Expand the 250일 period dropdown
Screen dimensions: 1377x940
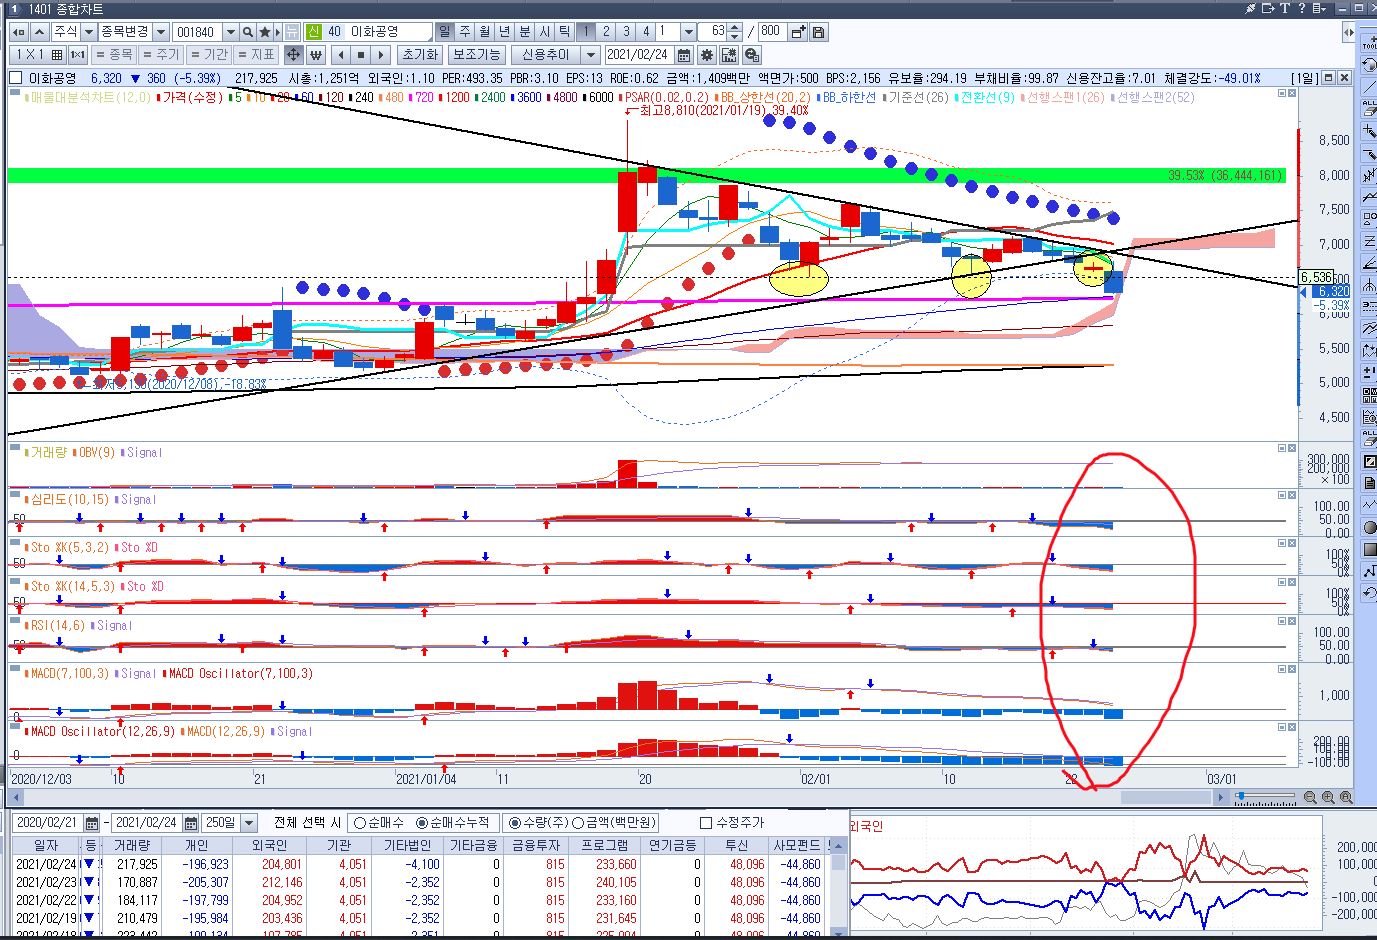[249, 823]
